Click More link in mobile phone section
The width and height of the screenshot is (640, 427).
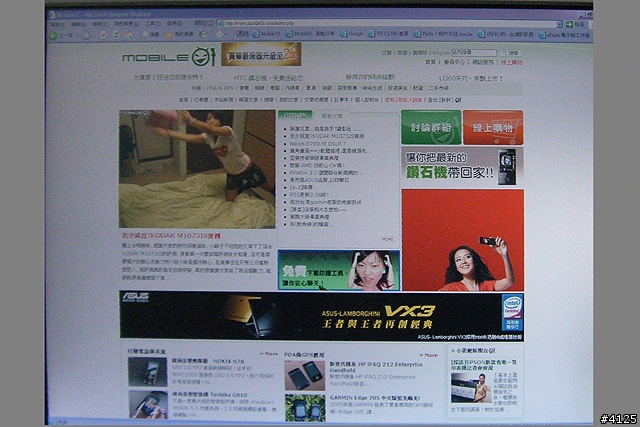[269, 354]
